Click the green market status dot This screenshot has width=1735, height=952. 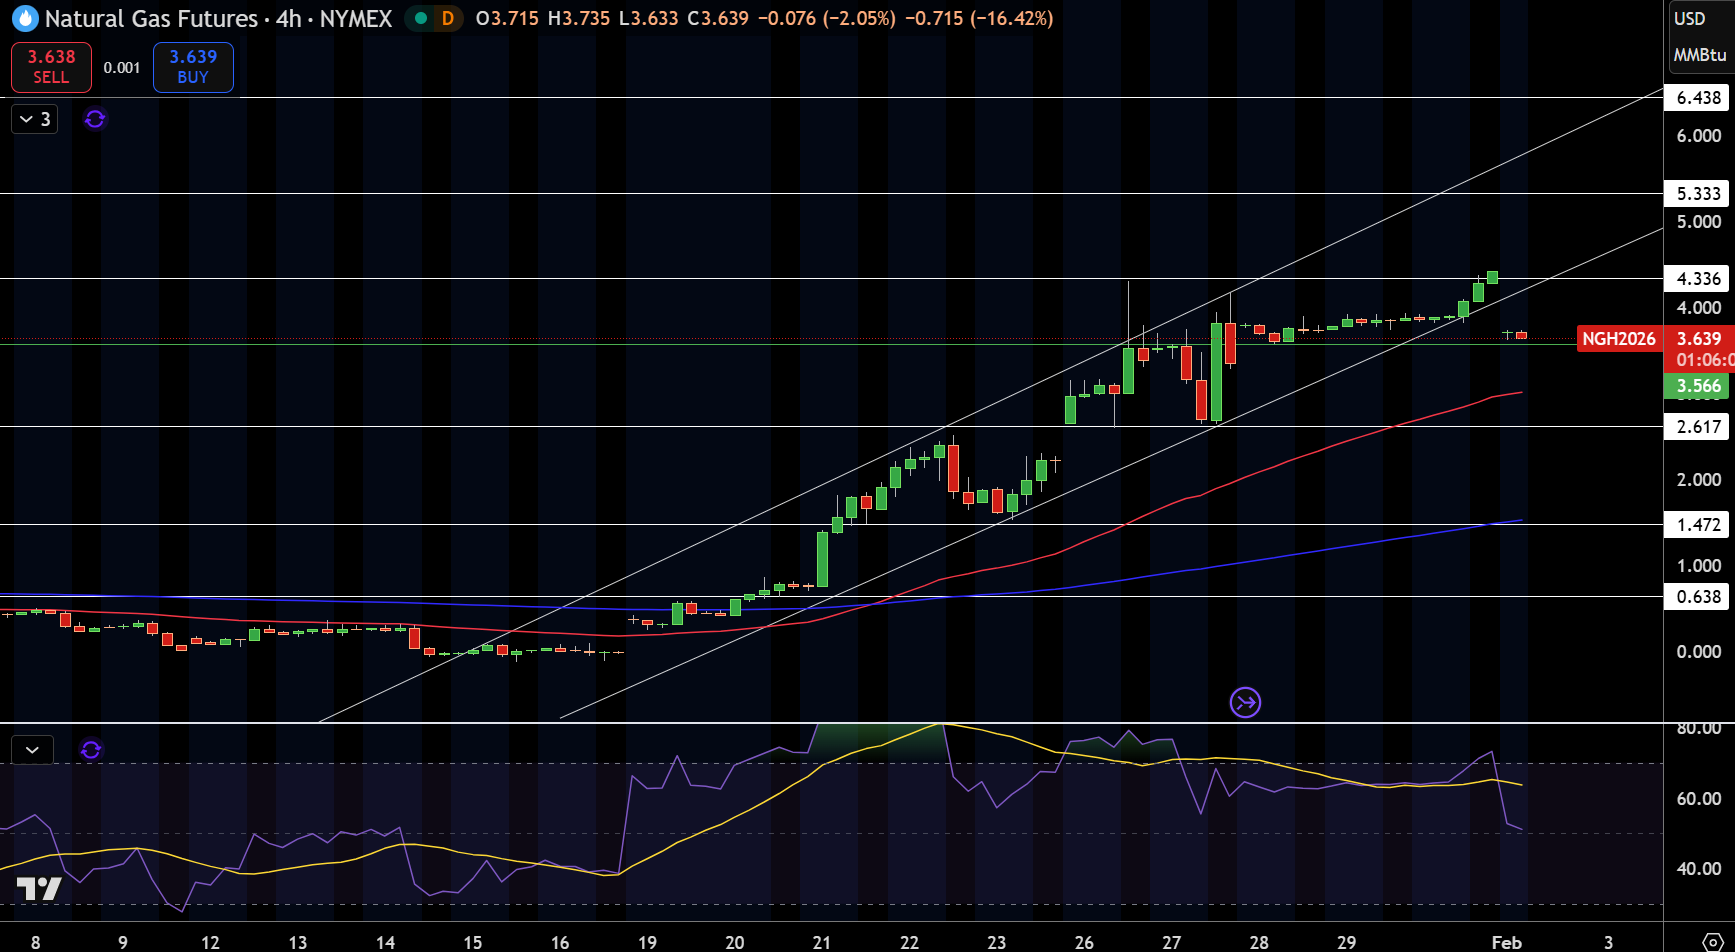421,18
